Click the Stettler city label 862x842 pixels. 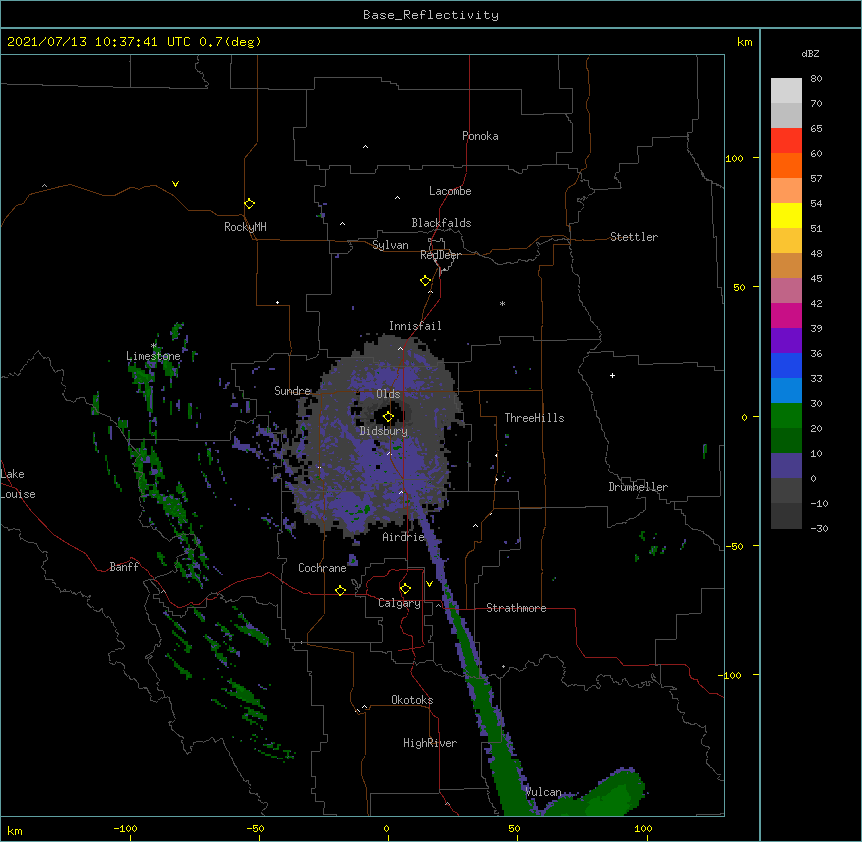(633, 237)
